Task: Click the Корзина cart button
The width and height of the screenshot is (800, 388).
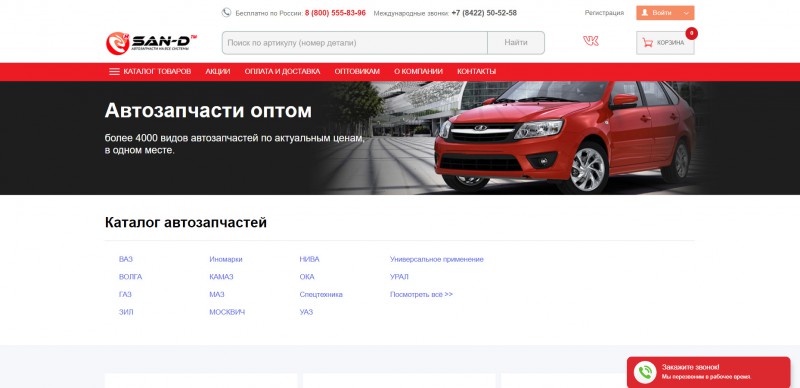Action: pyautogui.click(x=665, y=43)
